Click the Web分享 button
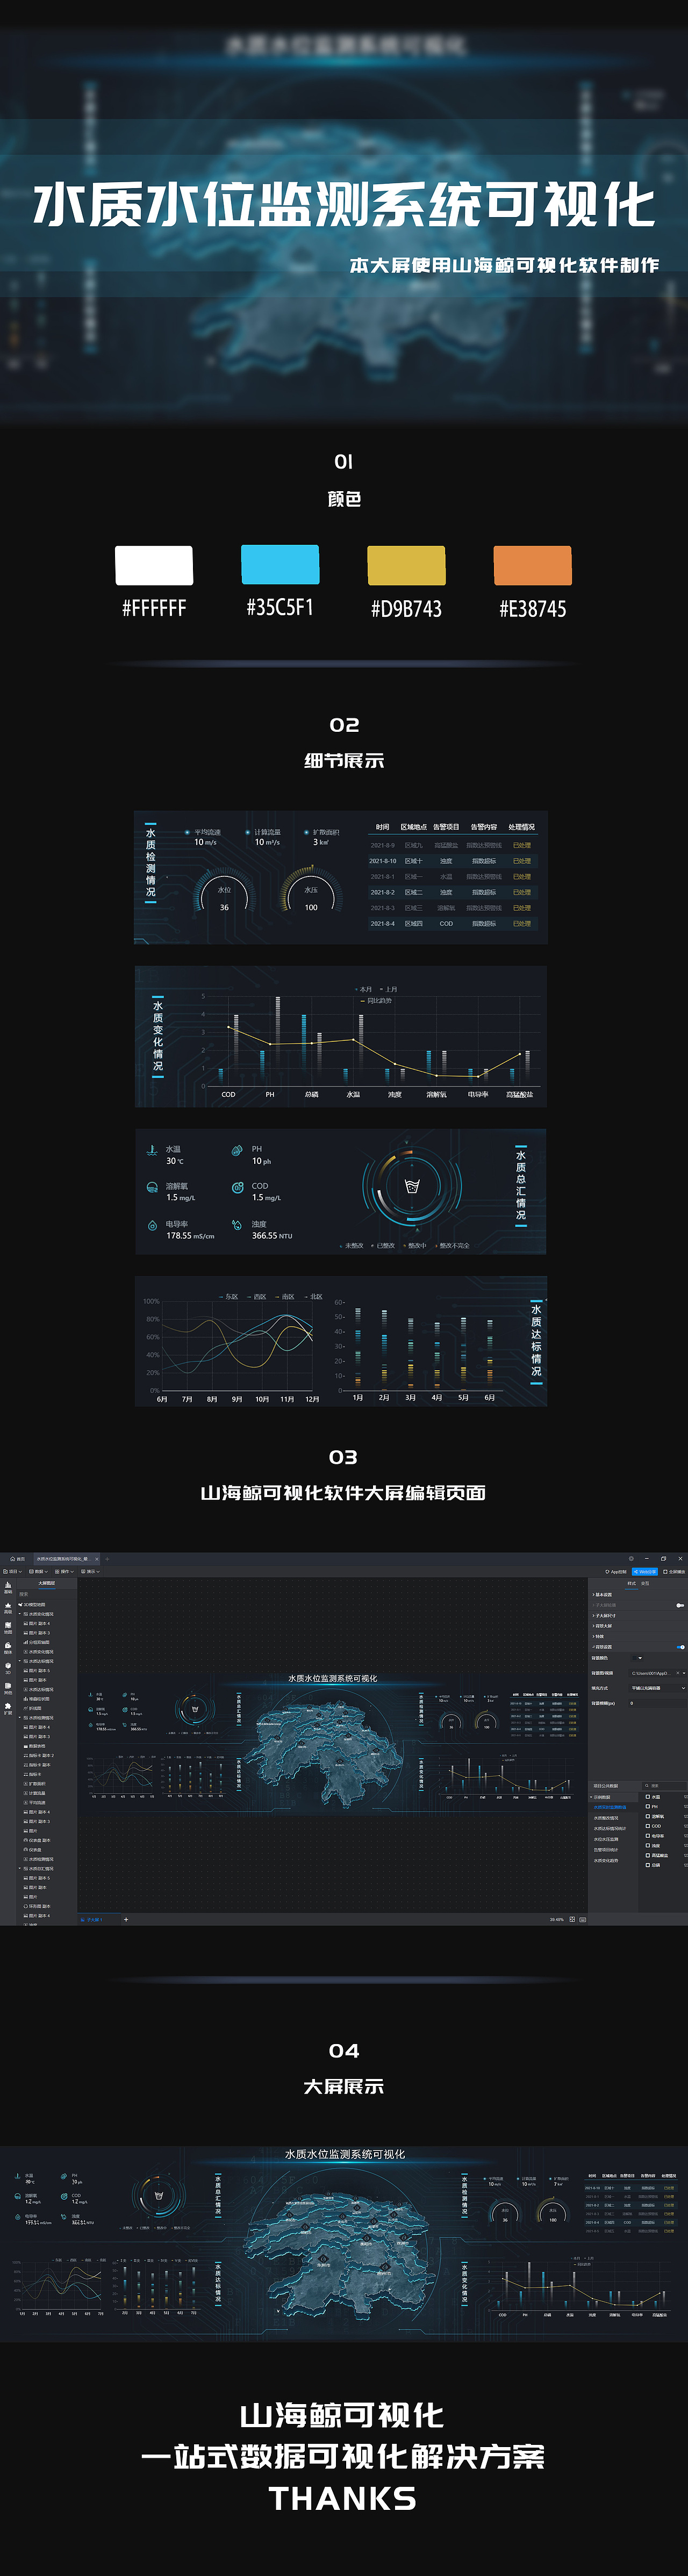 pyautogui.click(x=645, y=1572)
